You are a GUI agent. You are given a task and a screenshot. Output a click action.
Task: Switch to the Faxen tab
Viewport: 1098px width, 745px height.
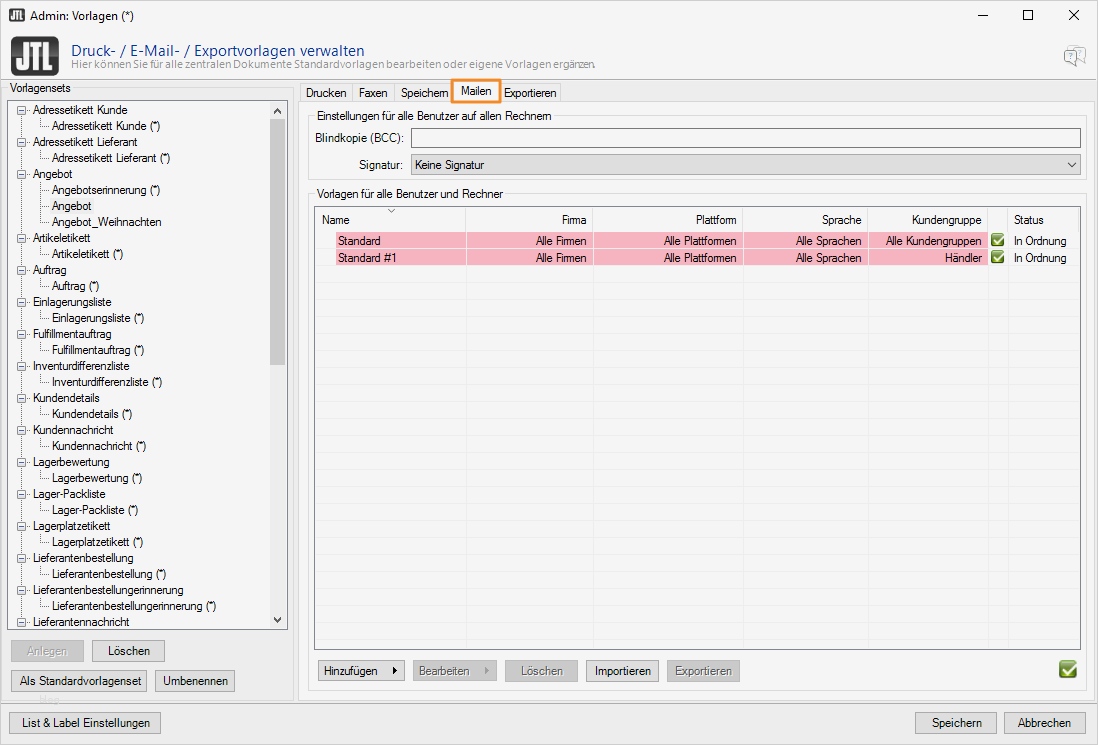click(x=373, y=92)
